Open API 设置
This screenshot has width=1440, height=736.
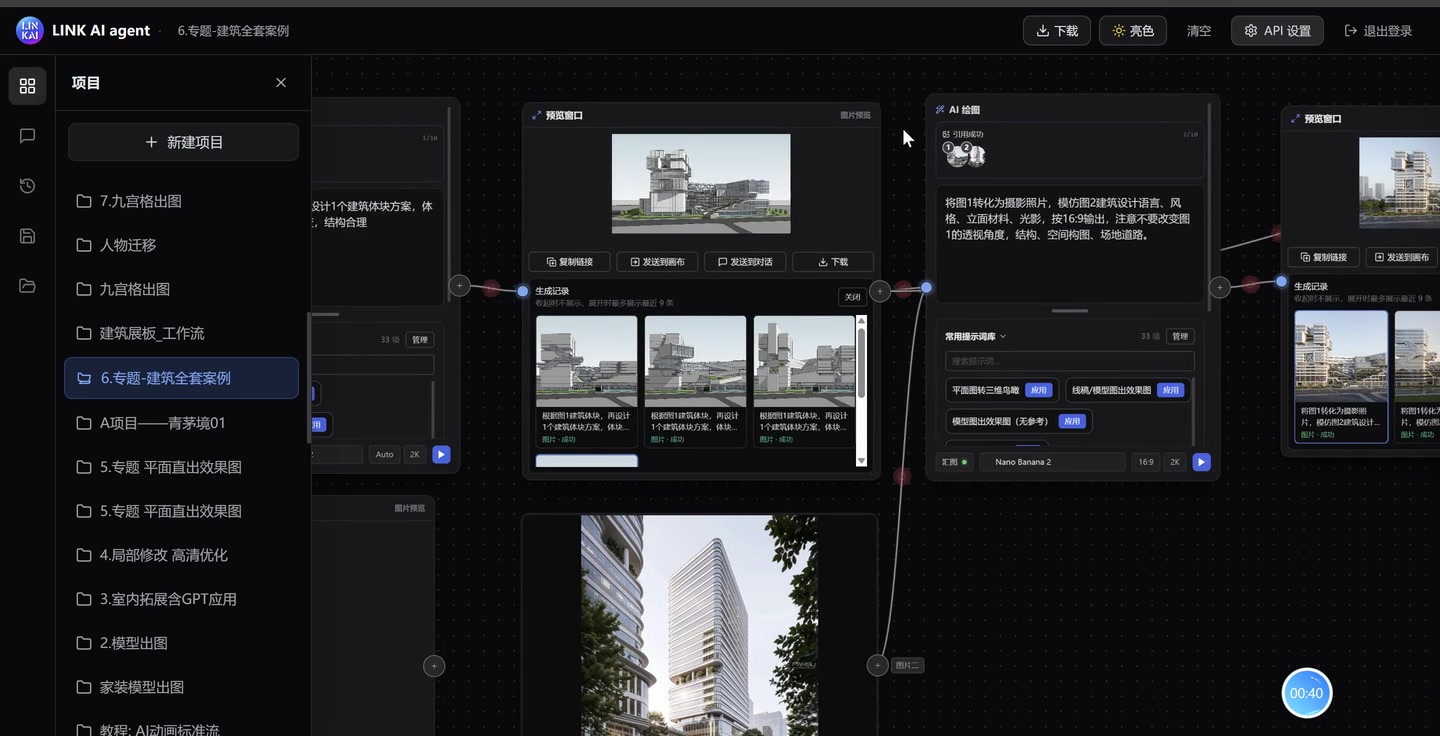1277,31
